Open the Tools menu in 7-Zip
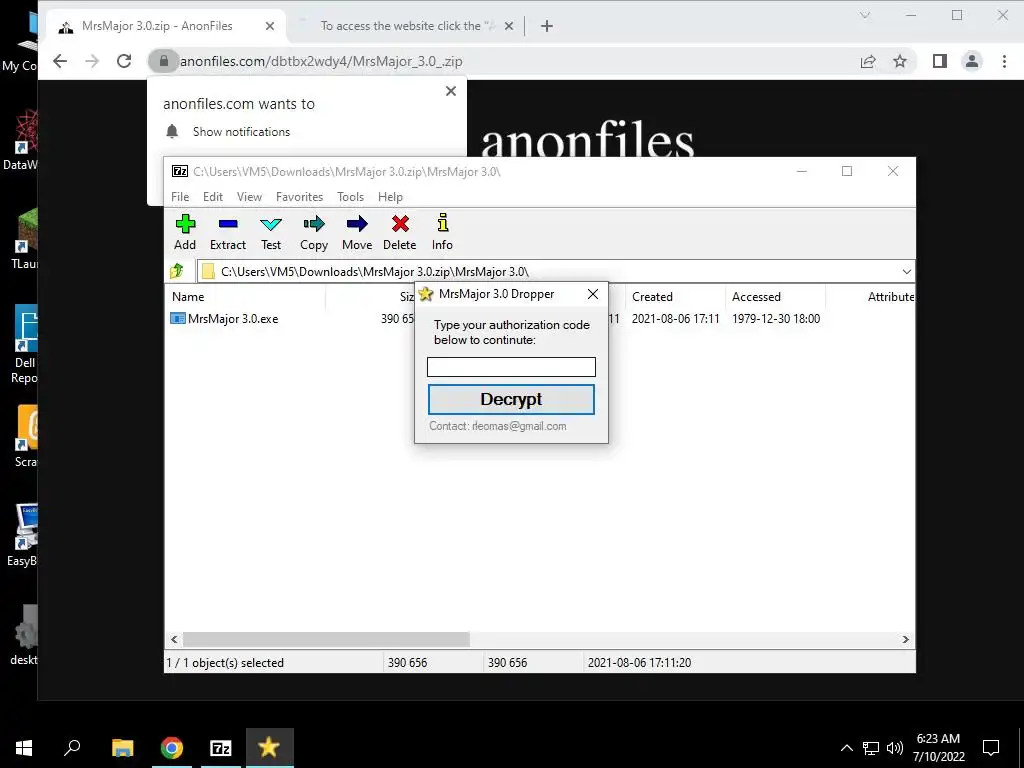 tap(351, 197)
